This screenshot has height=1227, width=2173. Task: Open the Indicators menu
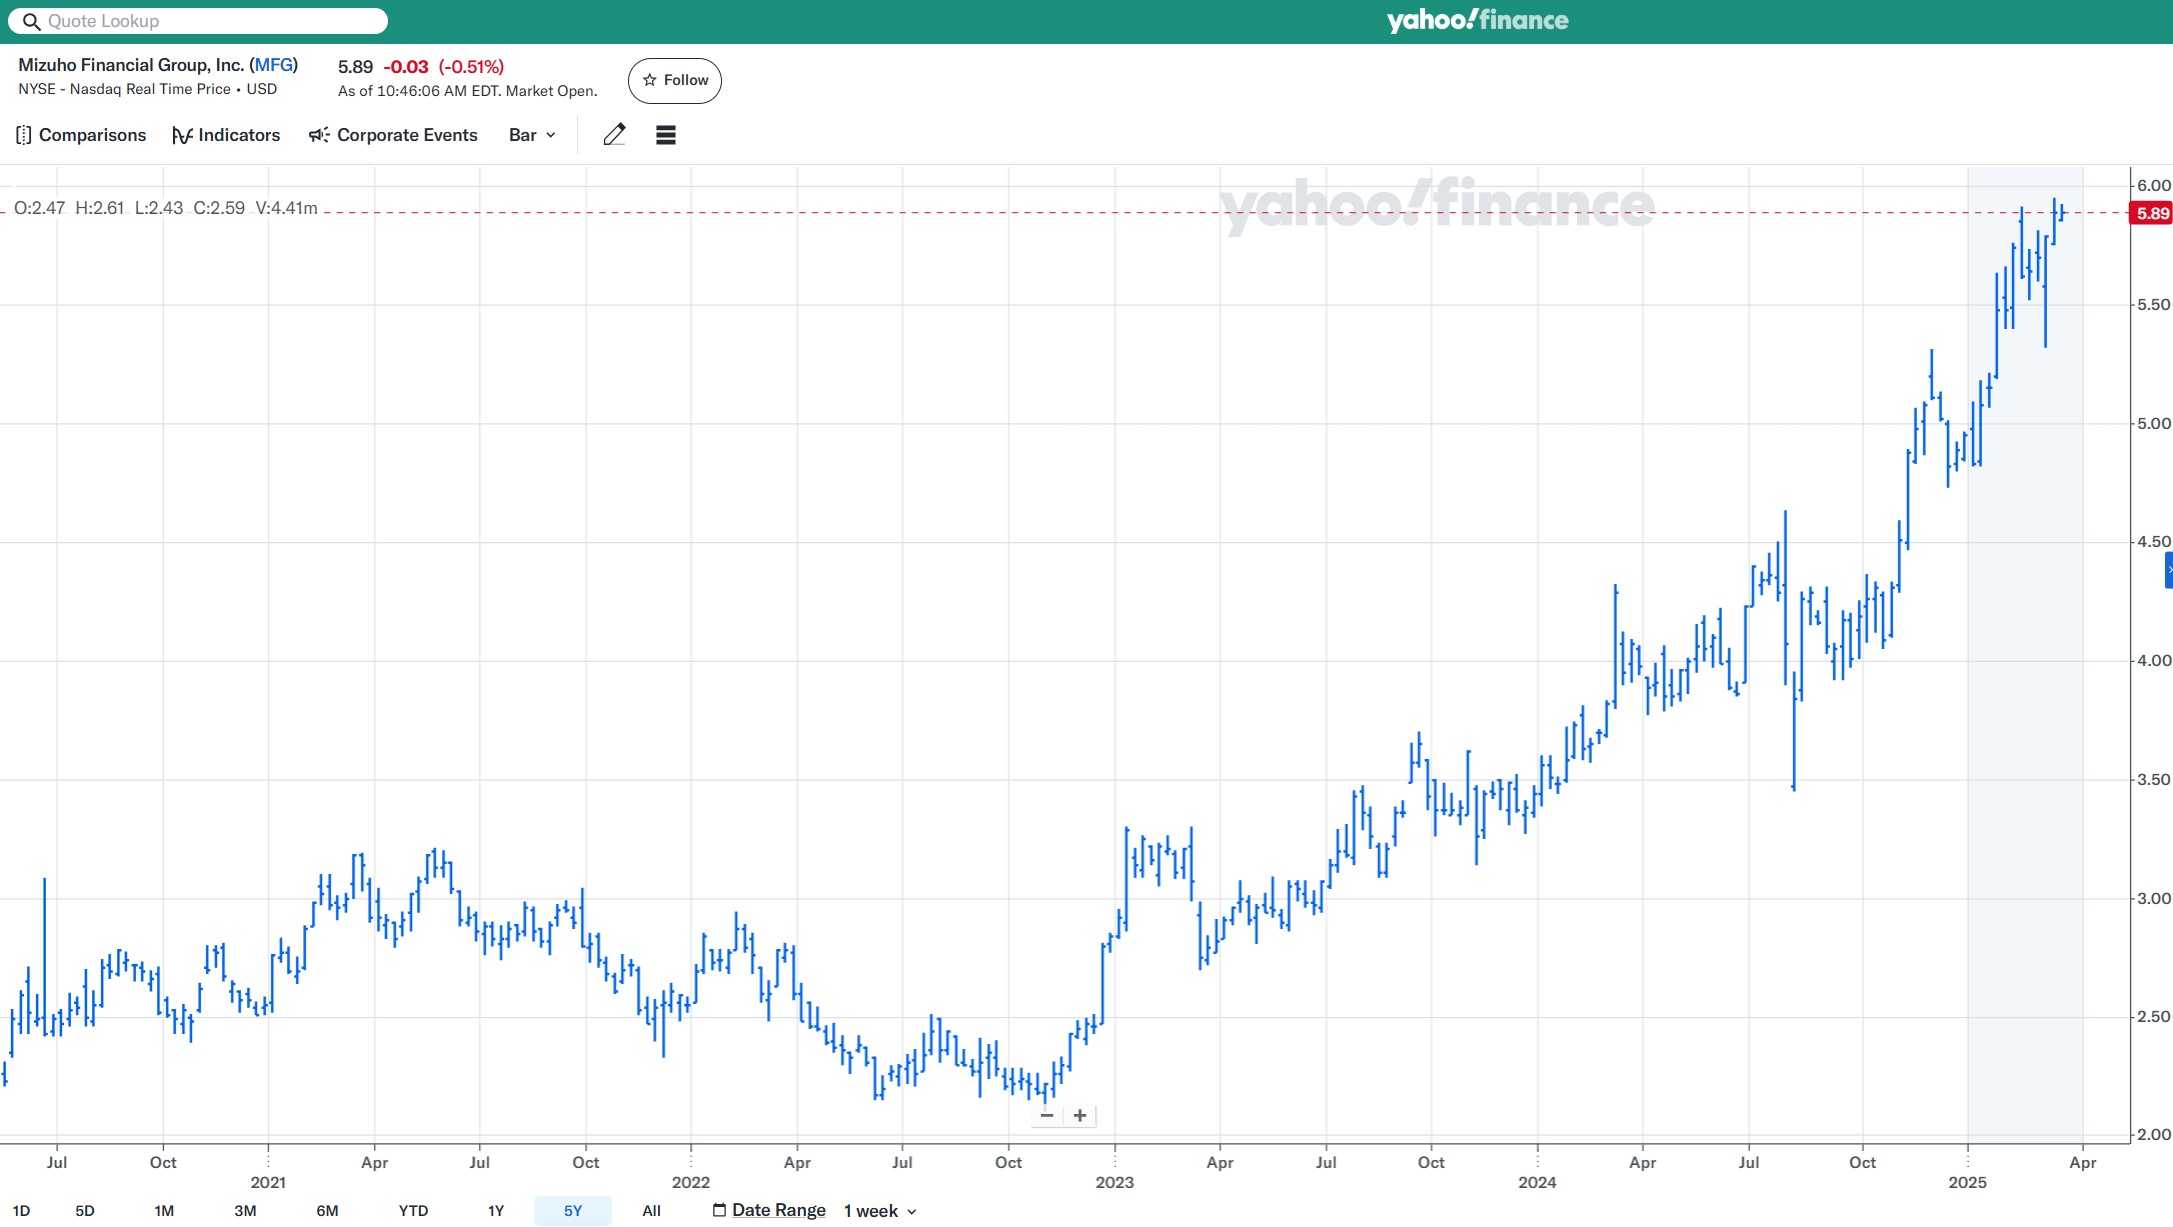226,135
